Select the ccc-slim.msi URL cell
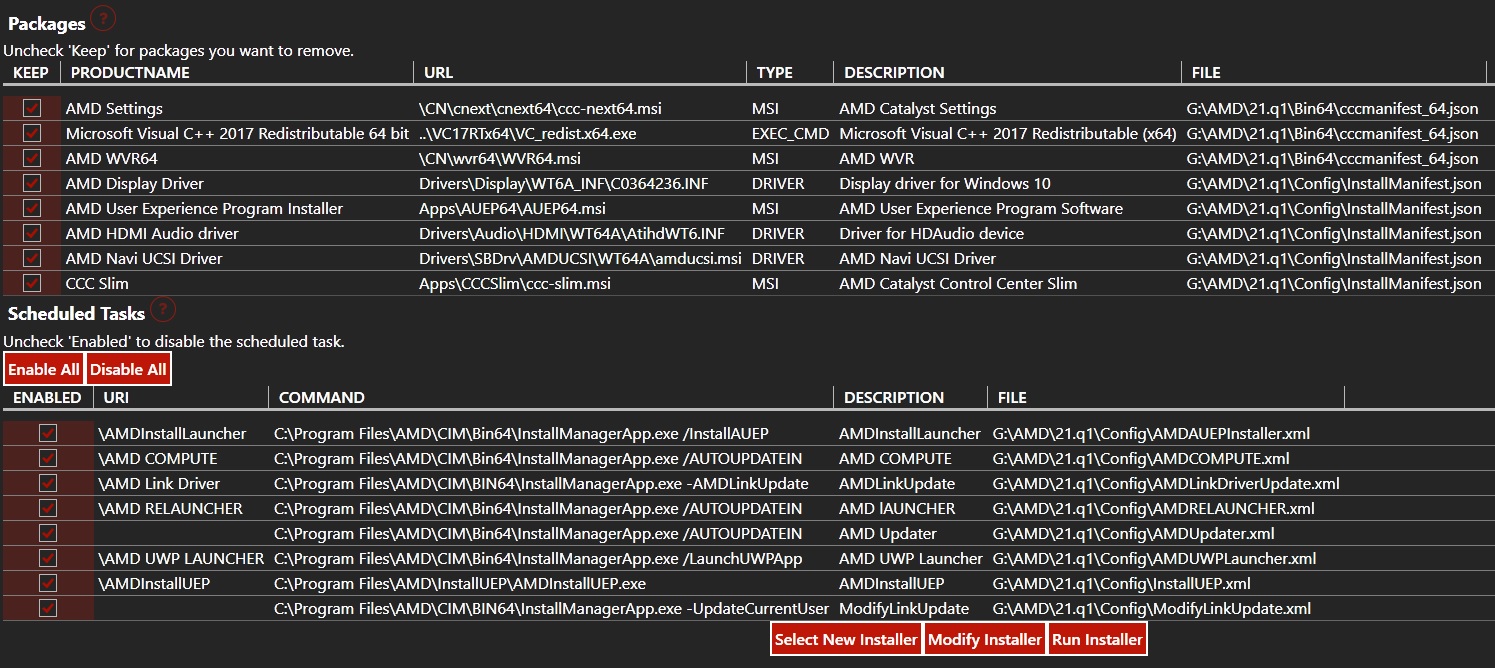Viewport: 1495px width, 668px height. click(x=515, y=283)
